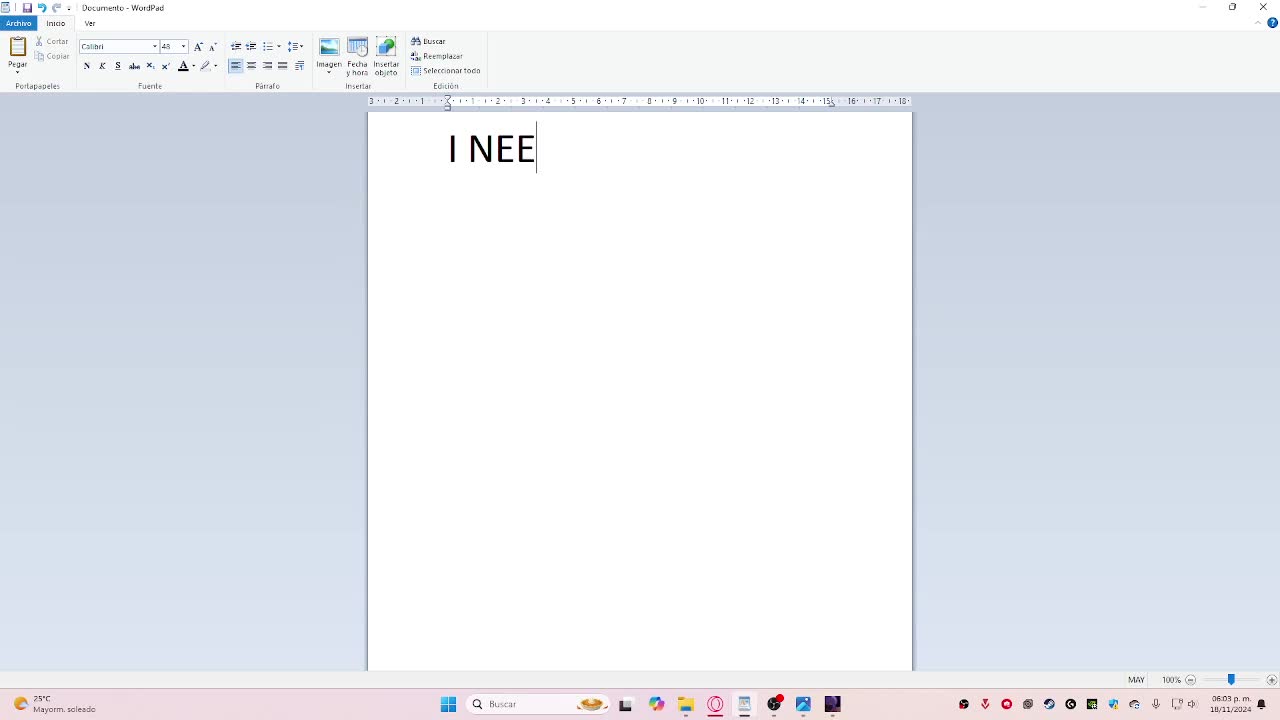Open WordPad help question mark icon
This screenshot has height=720, width=1280.
point(1272,23)
